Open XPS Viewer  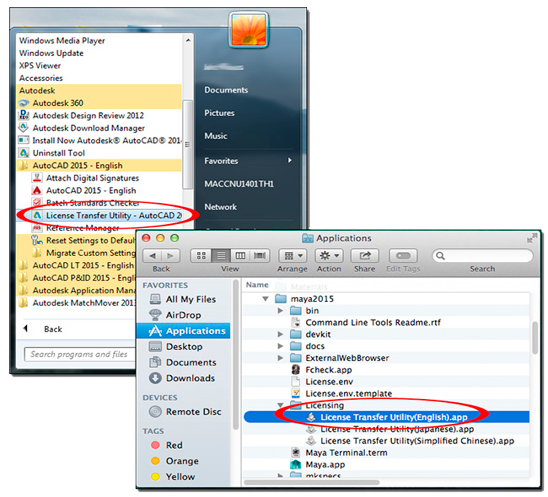(40, 66)
